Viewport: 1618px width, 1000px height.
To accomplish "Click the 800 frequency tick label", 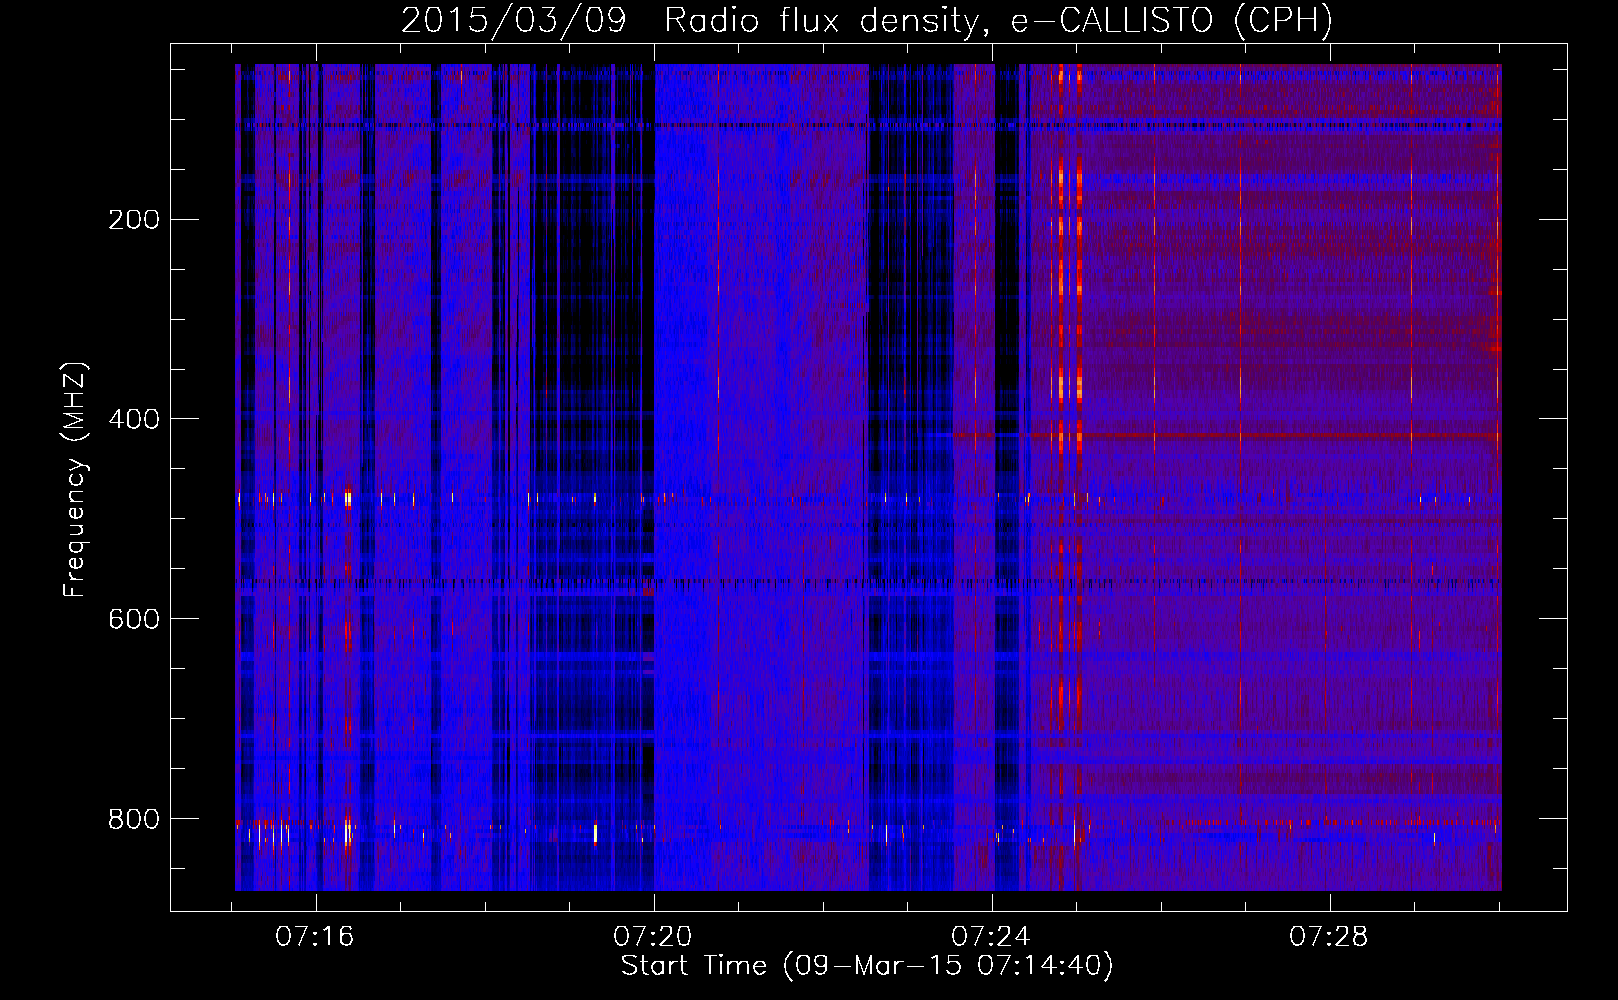I will tap(134, 819).
